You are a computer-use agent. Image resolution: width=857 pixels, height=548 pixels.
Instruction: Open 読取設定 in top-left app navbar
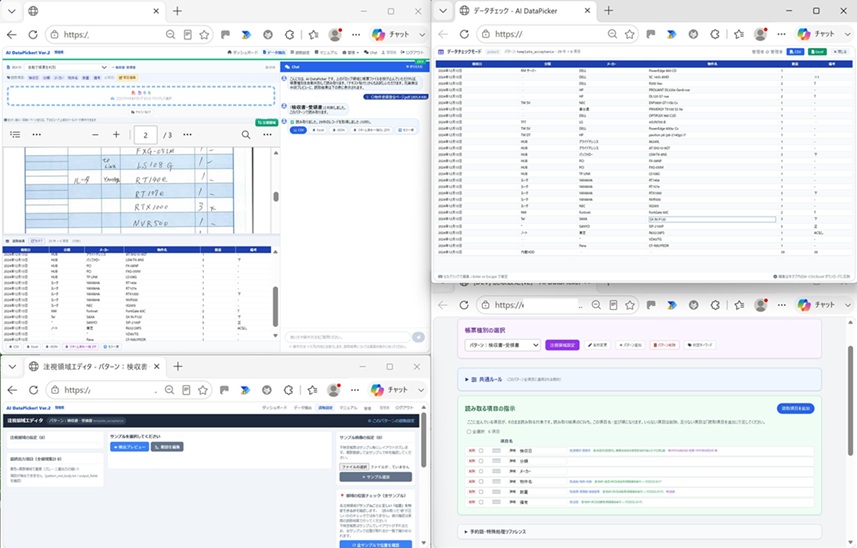[x=300, y=52]
